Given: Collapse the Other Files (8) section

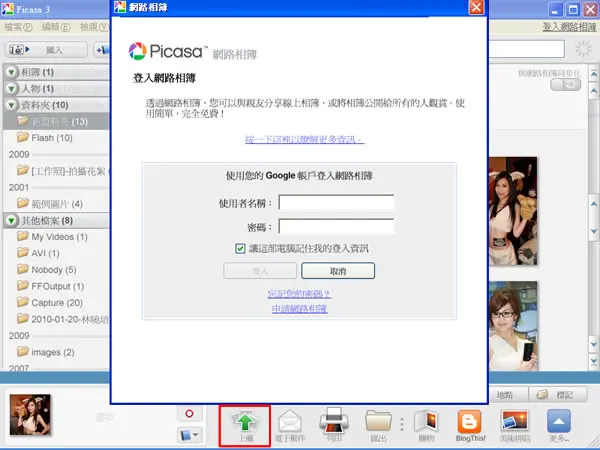Looking at the screenshot, I should (11, 220).
